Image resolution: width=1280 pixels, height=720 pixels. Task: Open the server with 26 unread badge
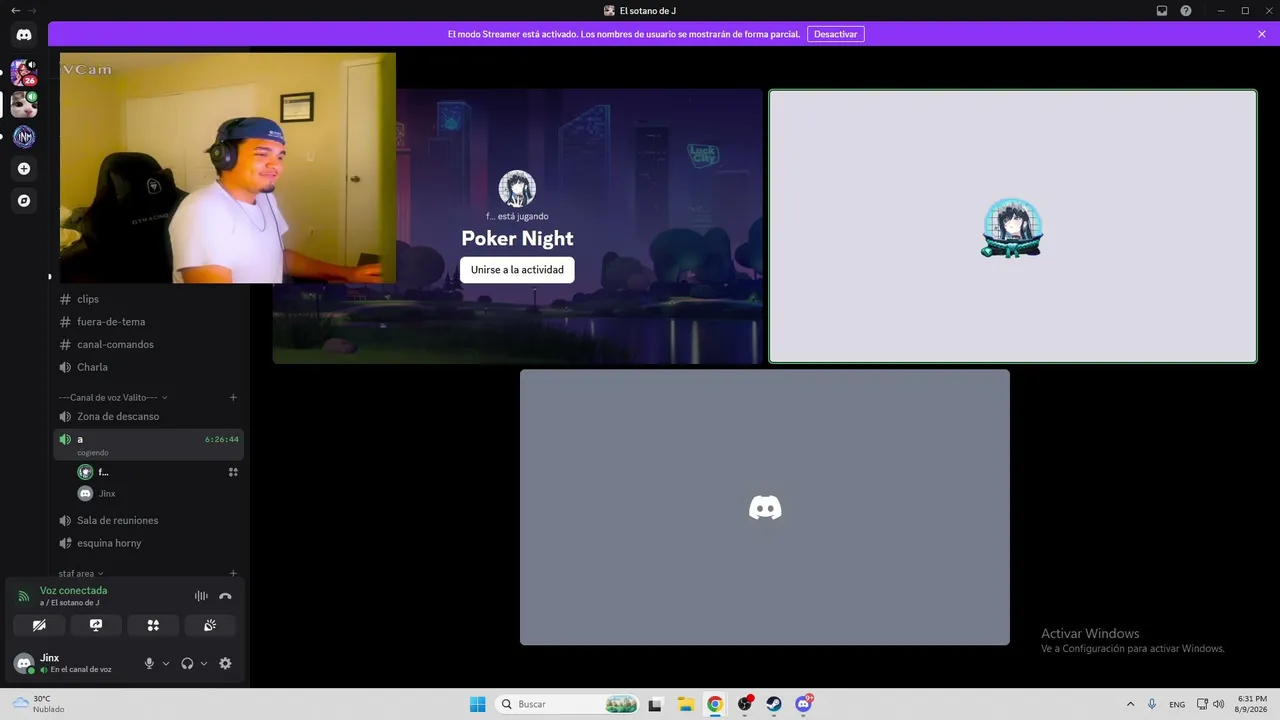(x=24, y=72)
